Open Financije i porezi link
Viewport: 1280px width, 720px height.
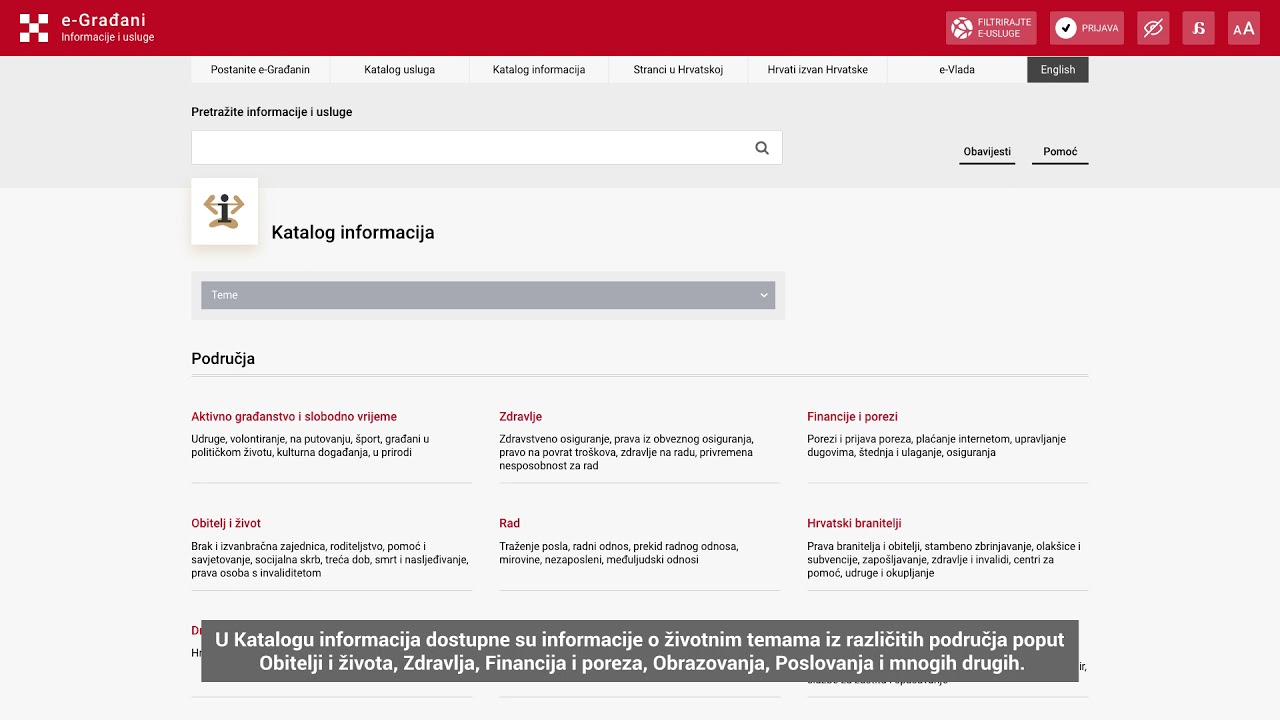(852, 417)
